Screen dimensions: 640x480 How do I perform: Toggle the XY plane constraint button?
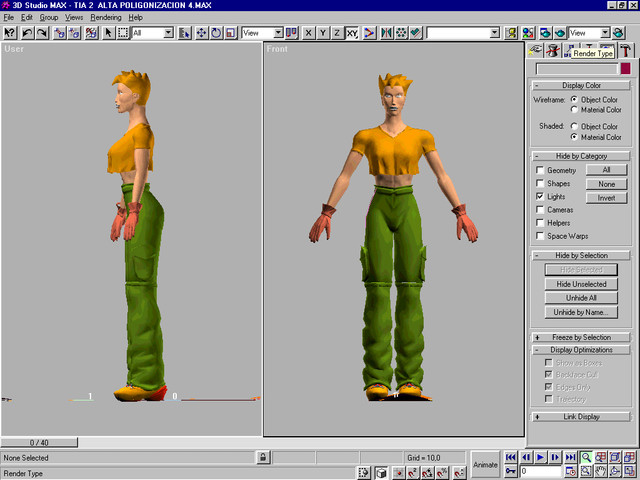click(x=352, y=33)
